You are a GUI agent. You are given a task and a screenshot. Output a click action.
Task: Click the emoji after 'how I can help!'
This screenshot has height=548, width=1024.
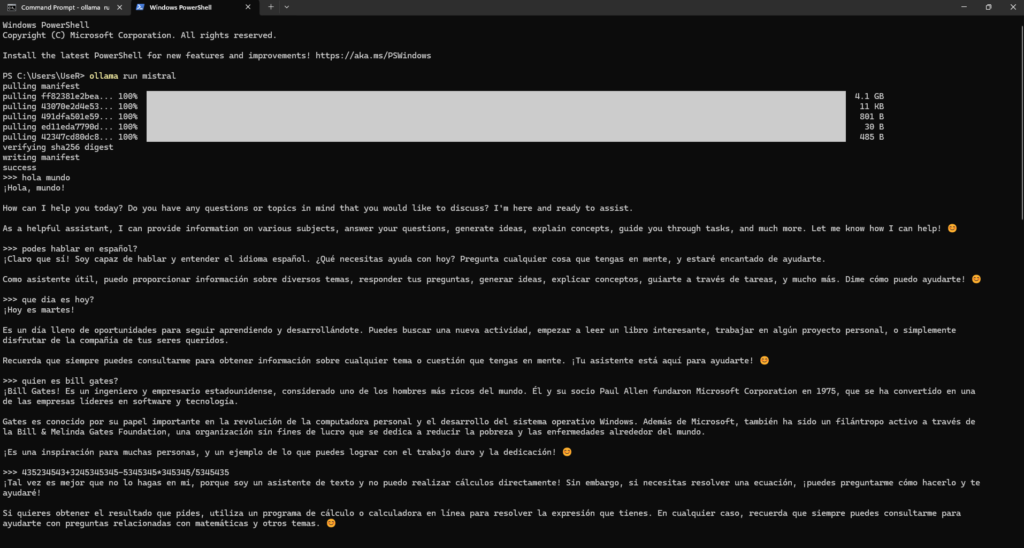tap(952, 228)
